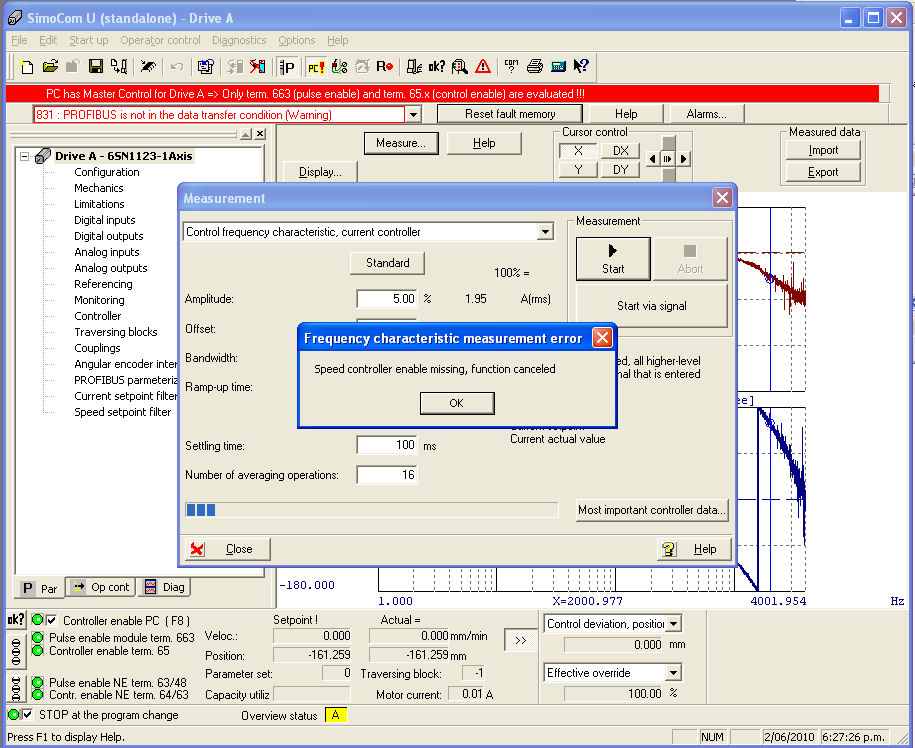Click the terminal icon beside Pulse enable NE term. 63/48

(16, 688)
